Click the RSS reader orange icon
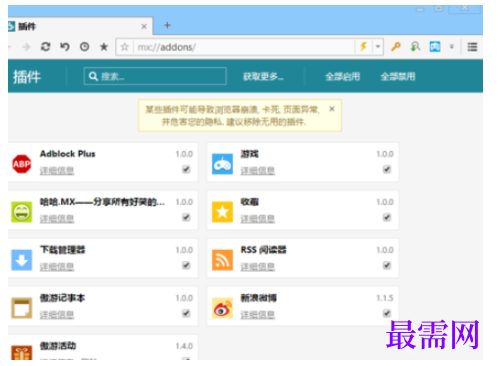The width and height of the screenshot is (498, 366). [222, 260]
